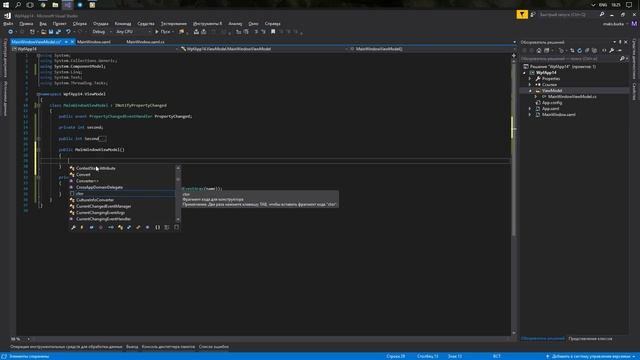The image size is (640, 360).
Task: Click the Undo arrow in toolbar
Action: click(69, 32)
